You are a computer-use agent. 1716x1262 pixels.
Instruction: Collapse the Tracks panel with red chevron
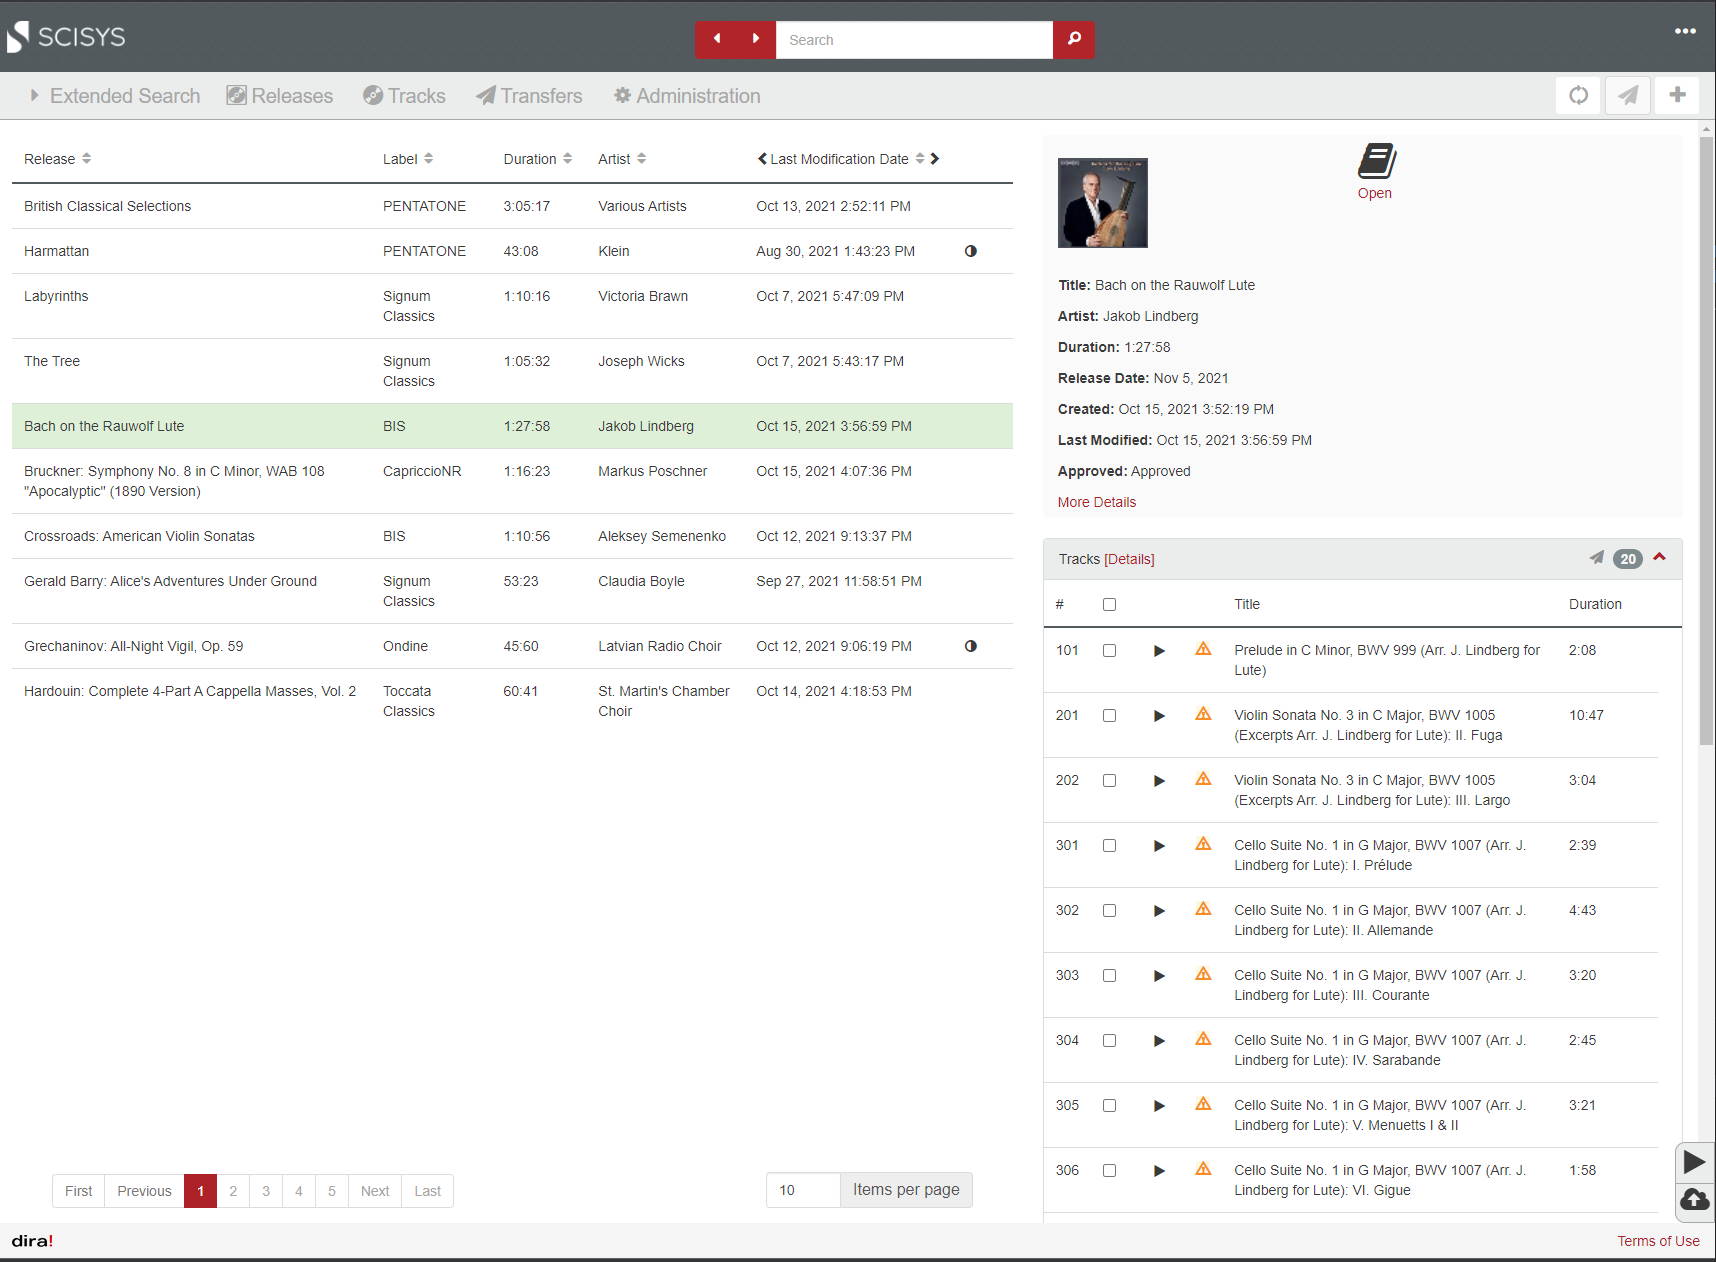(x=1659, y=557)
